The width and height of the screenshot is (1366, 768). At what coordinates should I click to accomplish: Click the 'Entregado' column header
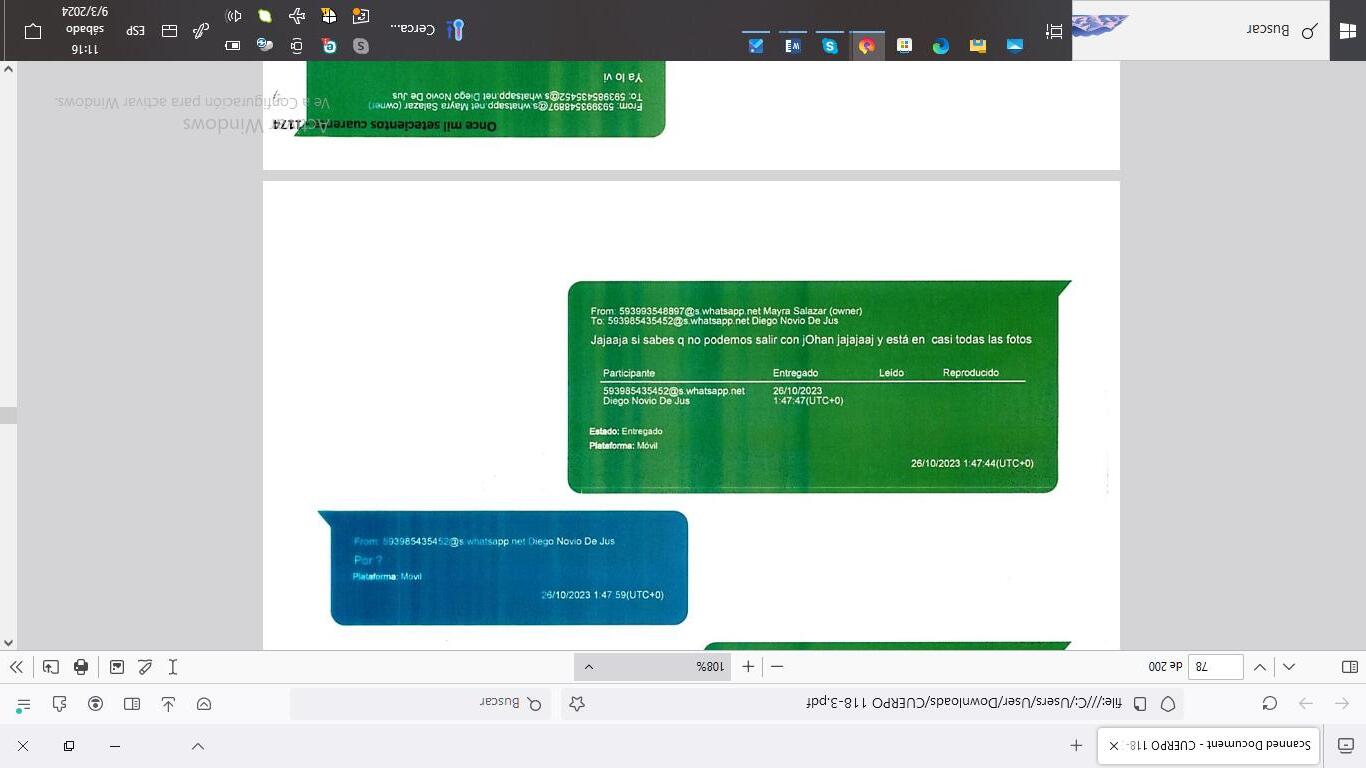click(x=795, y=373)
